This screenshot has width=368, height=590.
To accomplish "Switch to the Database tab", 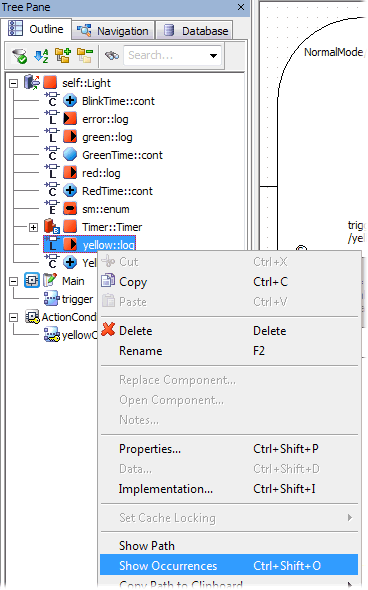I will 195,30.
